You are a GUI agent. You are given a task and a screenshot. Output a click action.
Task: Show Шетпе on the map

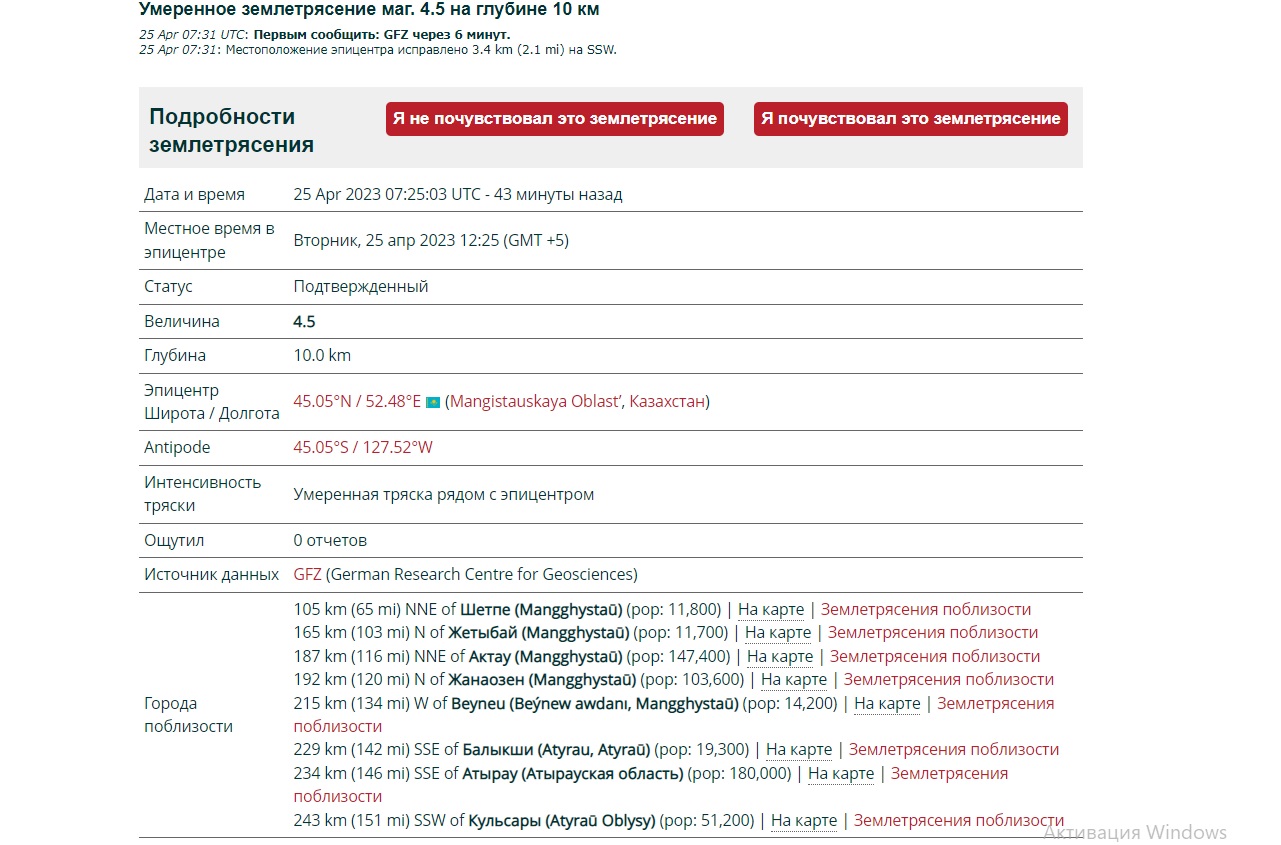(x=770, y=609)
